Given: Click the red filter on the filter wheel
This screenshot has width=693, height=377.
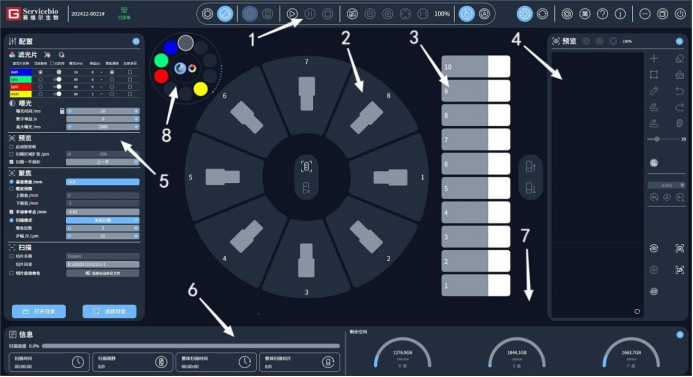Looking at the screenshot, I should click(x=161, y=76).
